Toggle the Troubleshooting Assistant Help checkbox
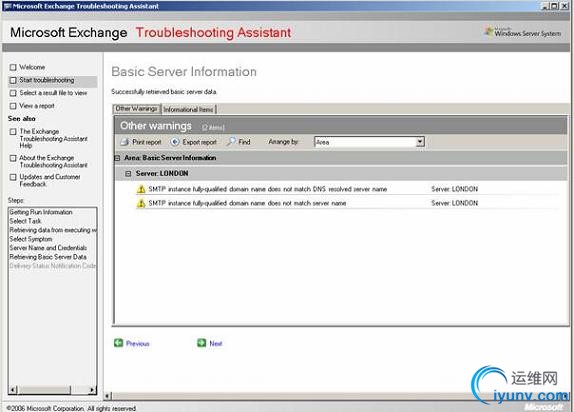The image size is (574, 412). [x=13, y=131]
